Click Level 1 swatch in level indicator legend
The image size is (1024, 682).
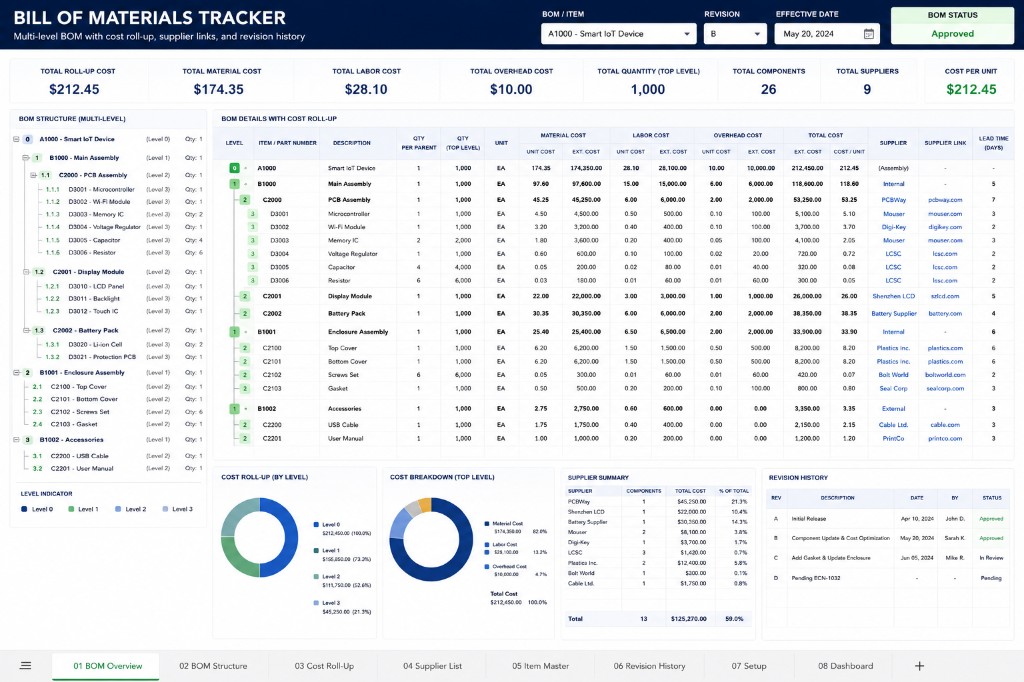point(71,509)
